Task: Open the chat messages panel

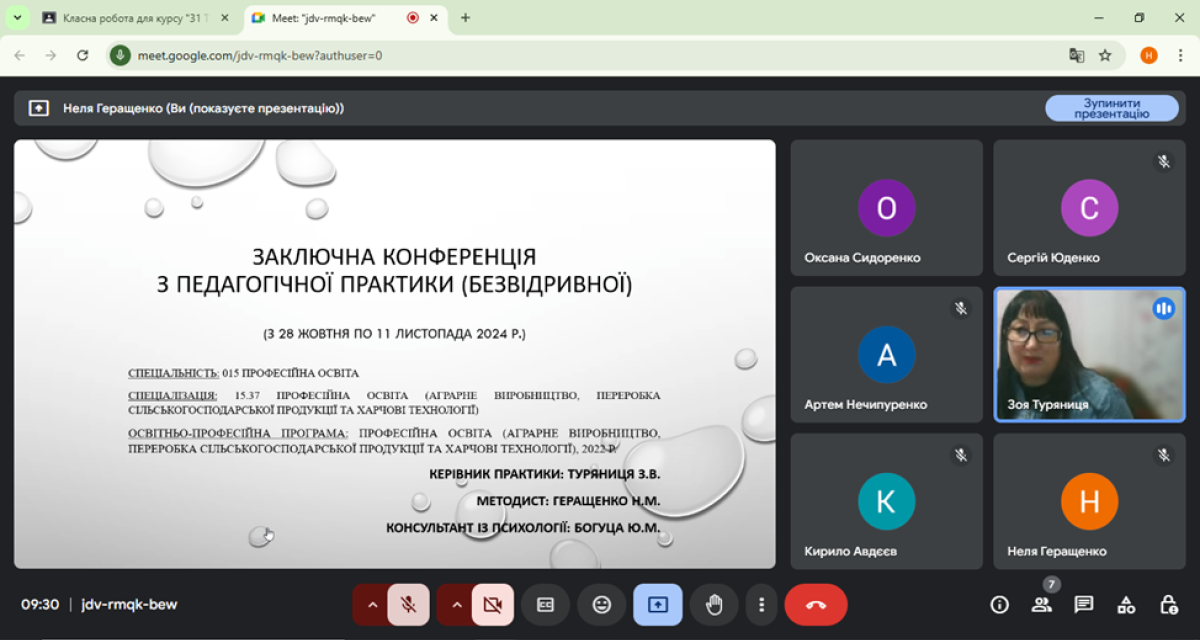Action: click(x=1084, y=605)
